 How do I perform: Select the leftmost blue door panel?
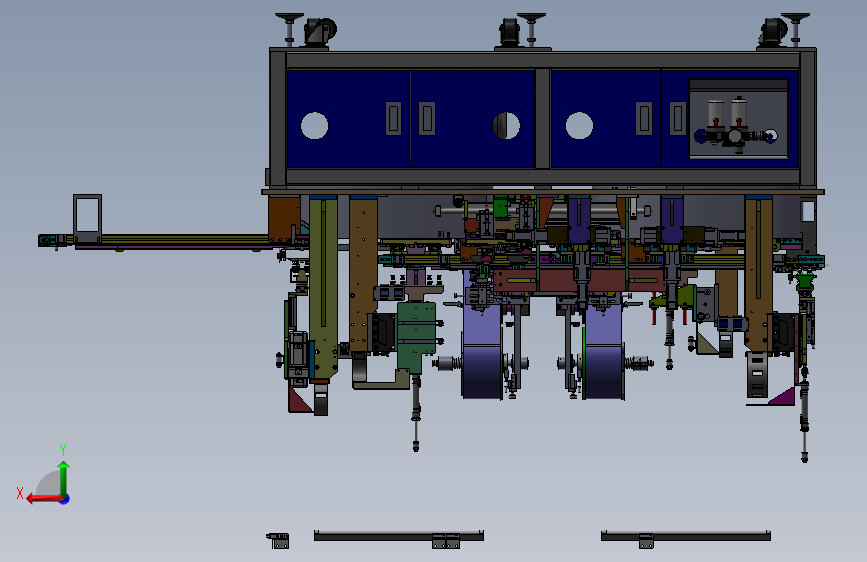click(348, 118)
